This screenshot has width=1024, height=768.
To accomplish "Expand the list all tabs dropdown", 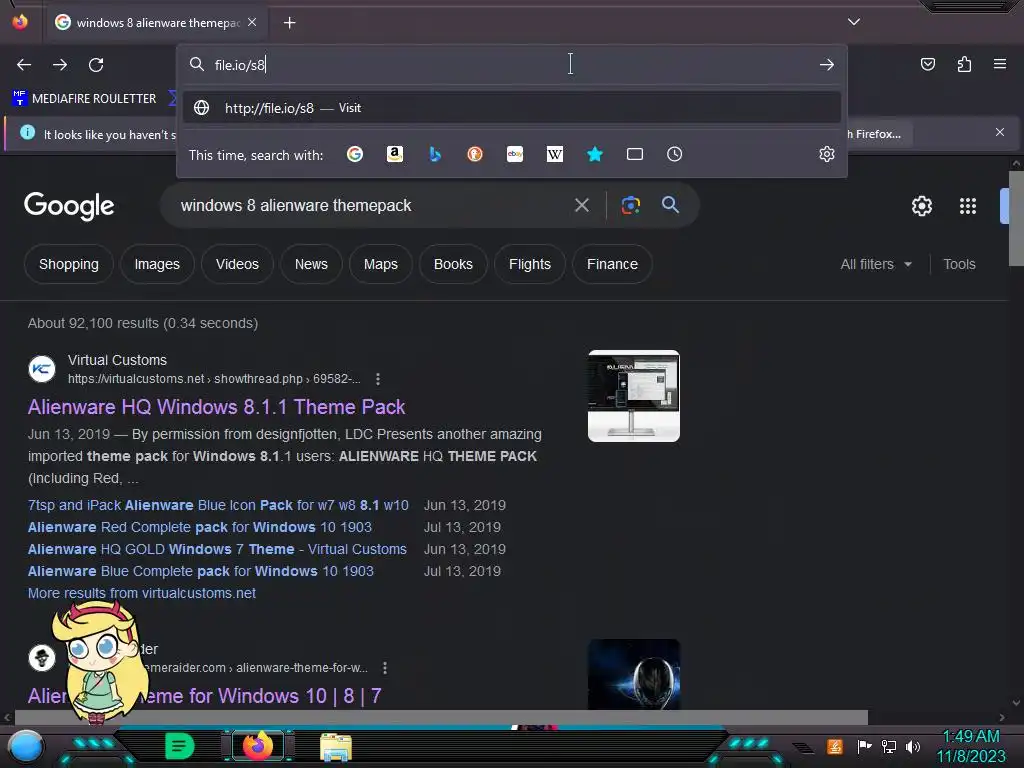I will pyautogui.click(x=854, y=22).
